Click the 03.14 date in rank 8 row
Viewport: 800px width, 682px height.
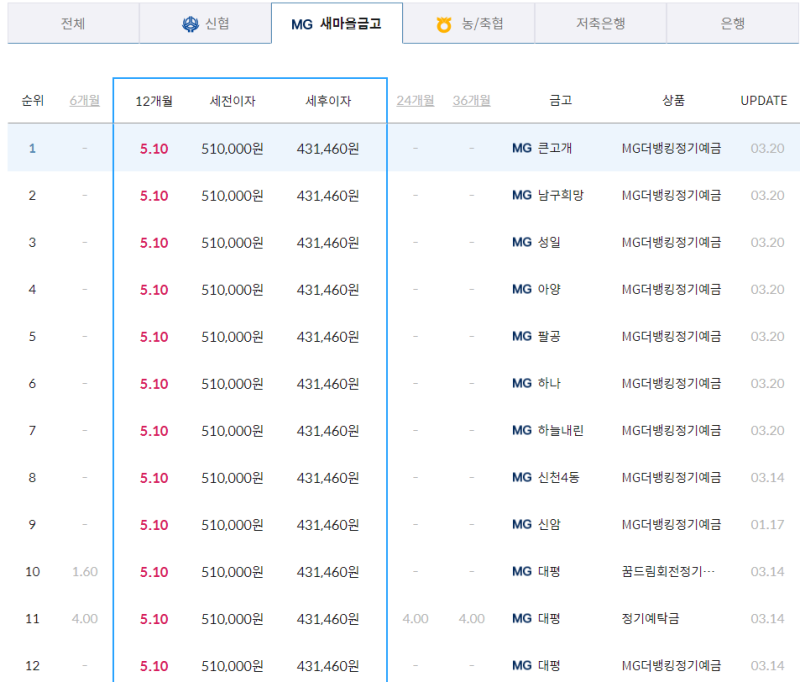click(767, 477)
